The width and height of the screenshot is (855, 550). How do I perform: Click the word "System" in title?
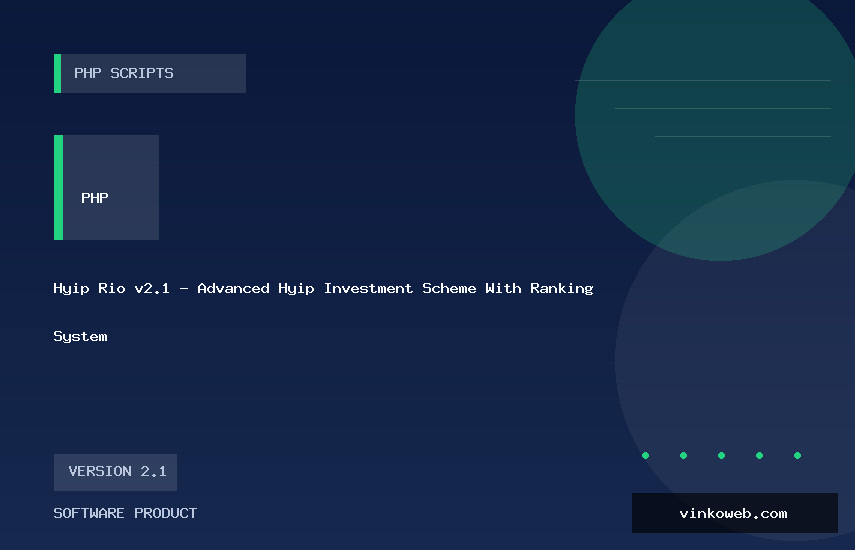80,336
